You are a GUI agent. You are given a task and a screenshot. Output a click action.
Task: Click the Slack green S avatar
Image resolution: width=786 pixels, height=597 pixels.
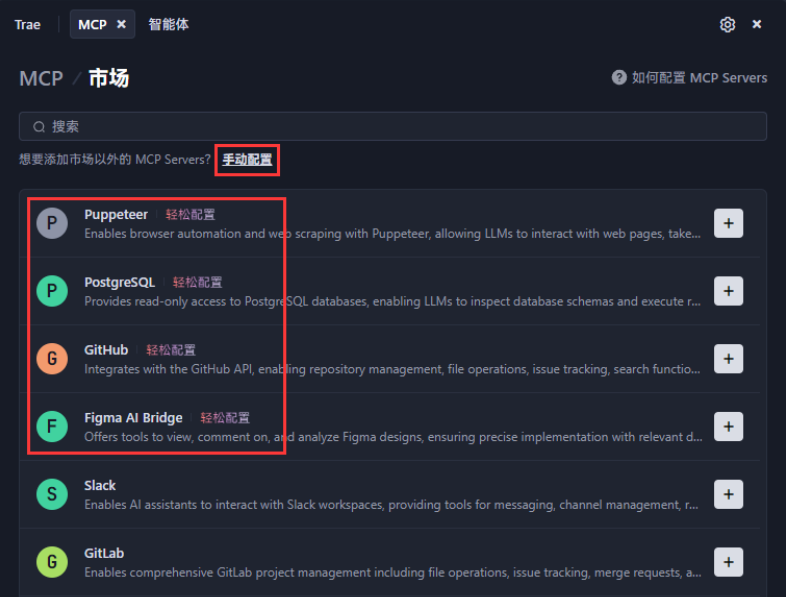[52, 494]
